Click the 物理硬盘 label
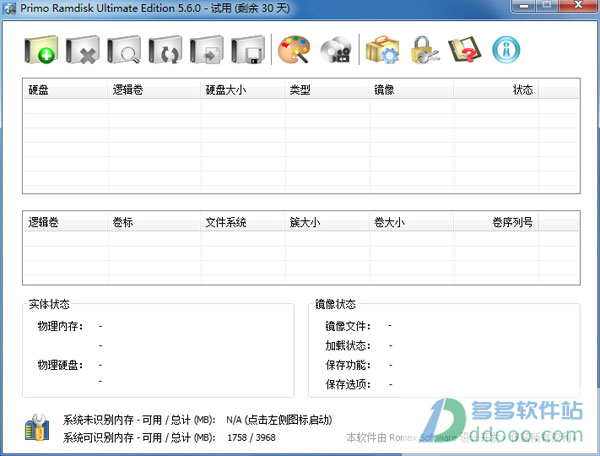Screen dimensions: 600x456 tap(60, 365)
